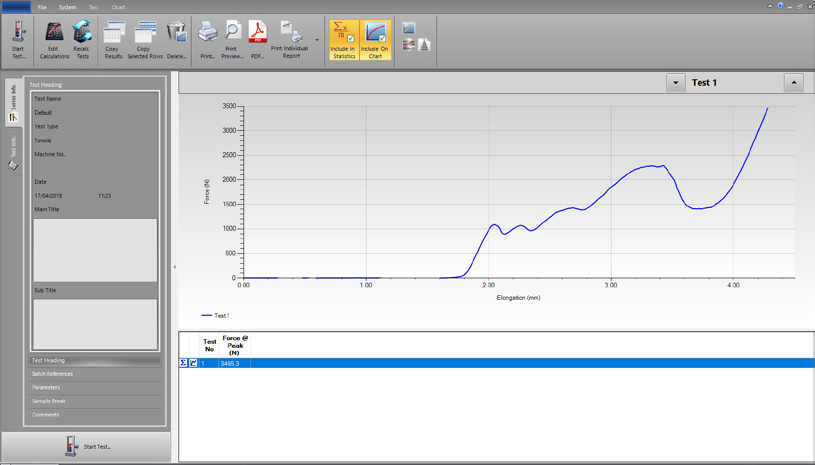815x465 pixels.
Task: Click the Test 1 legend line swatch
Action: [x=206, y=315]
